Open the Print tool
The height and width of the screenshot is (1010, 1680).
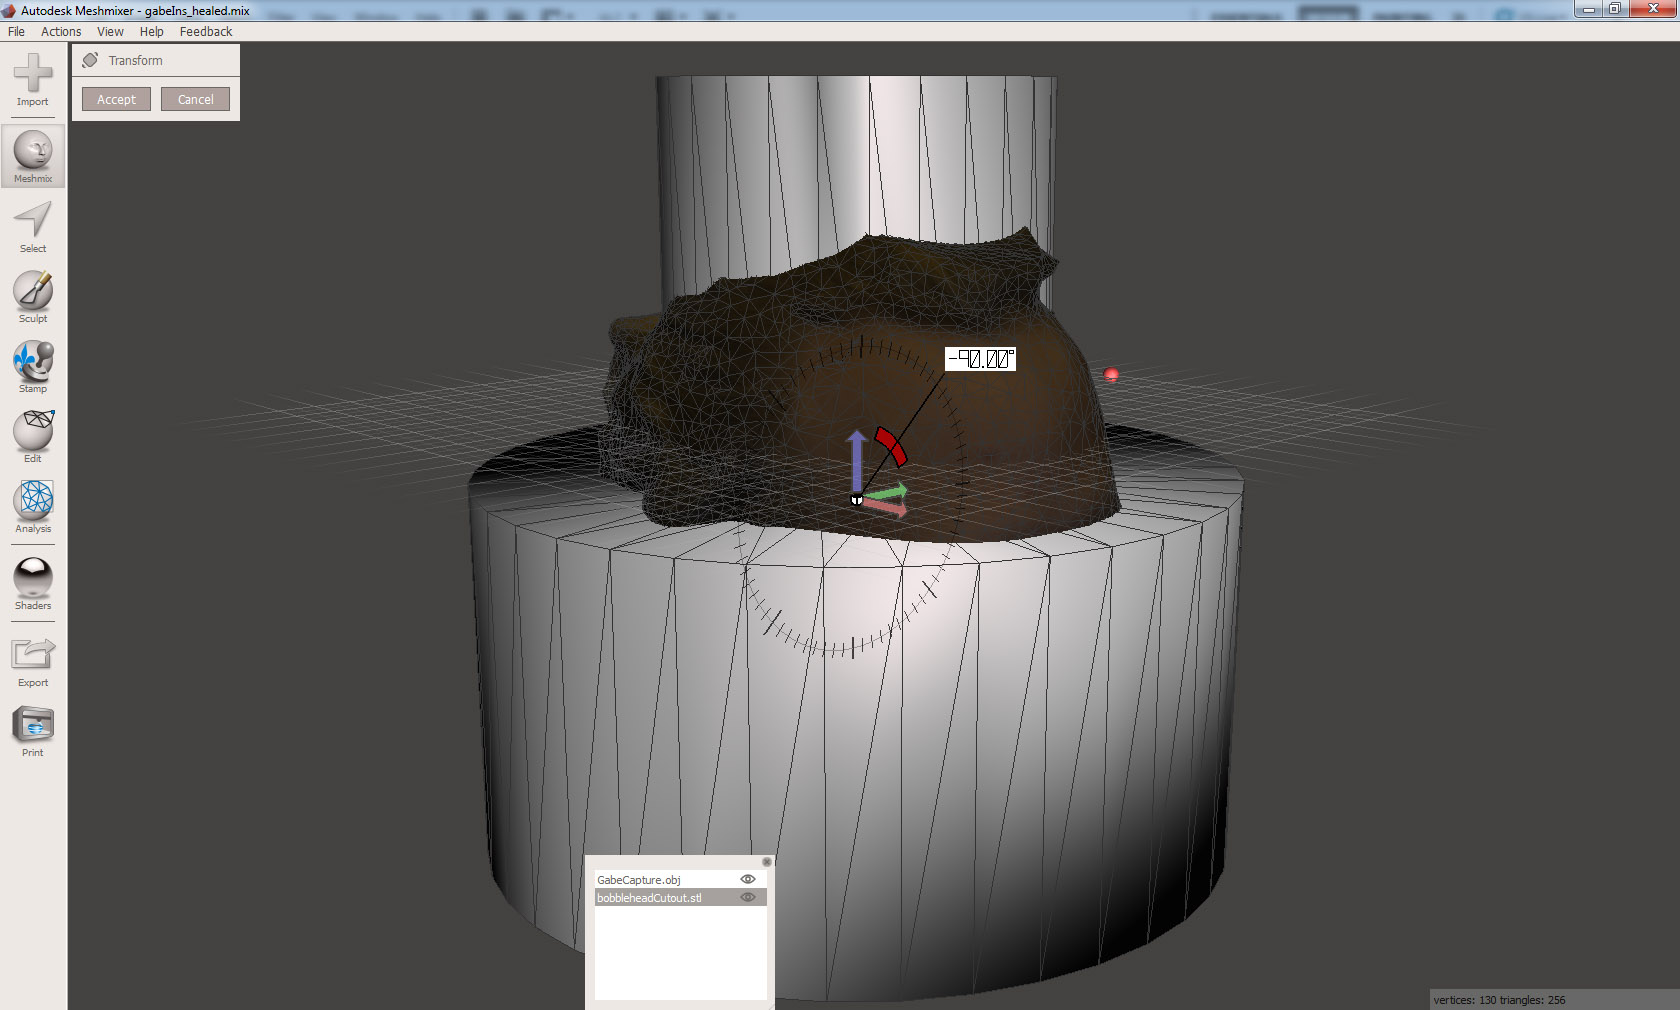(x=33, y=731)
